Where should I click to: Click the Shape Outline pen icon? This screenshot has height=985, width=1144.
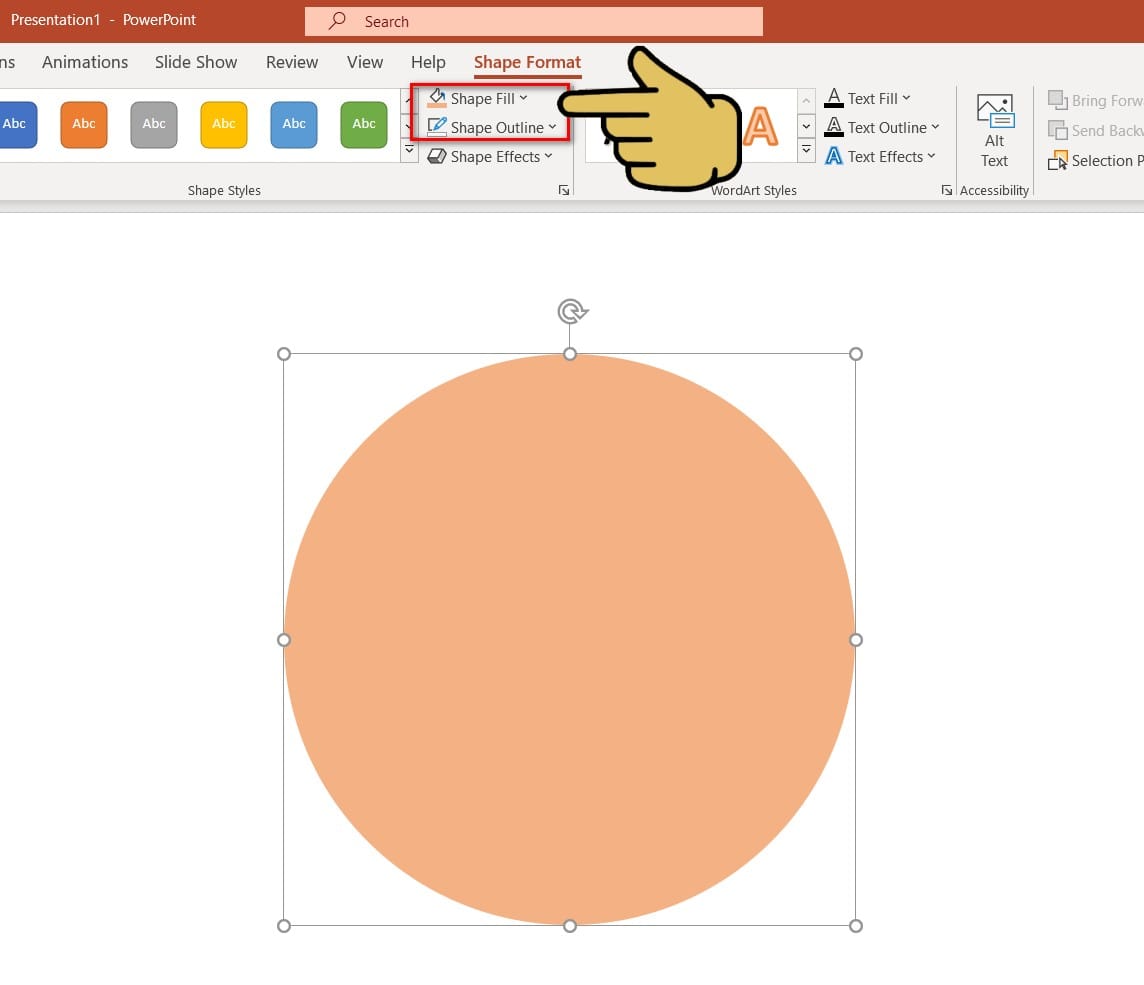click(x=437, y=127)
